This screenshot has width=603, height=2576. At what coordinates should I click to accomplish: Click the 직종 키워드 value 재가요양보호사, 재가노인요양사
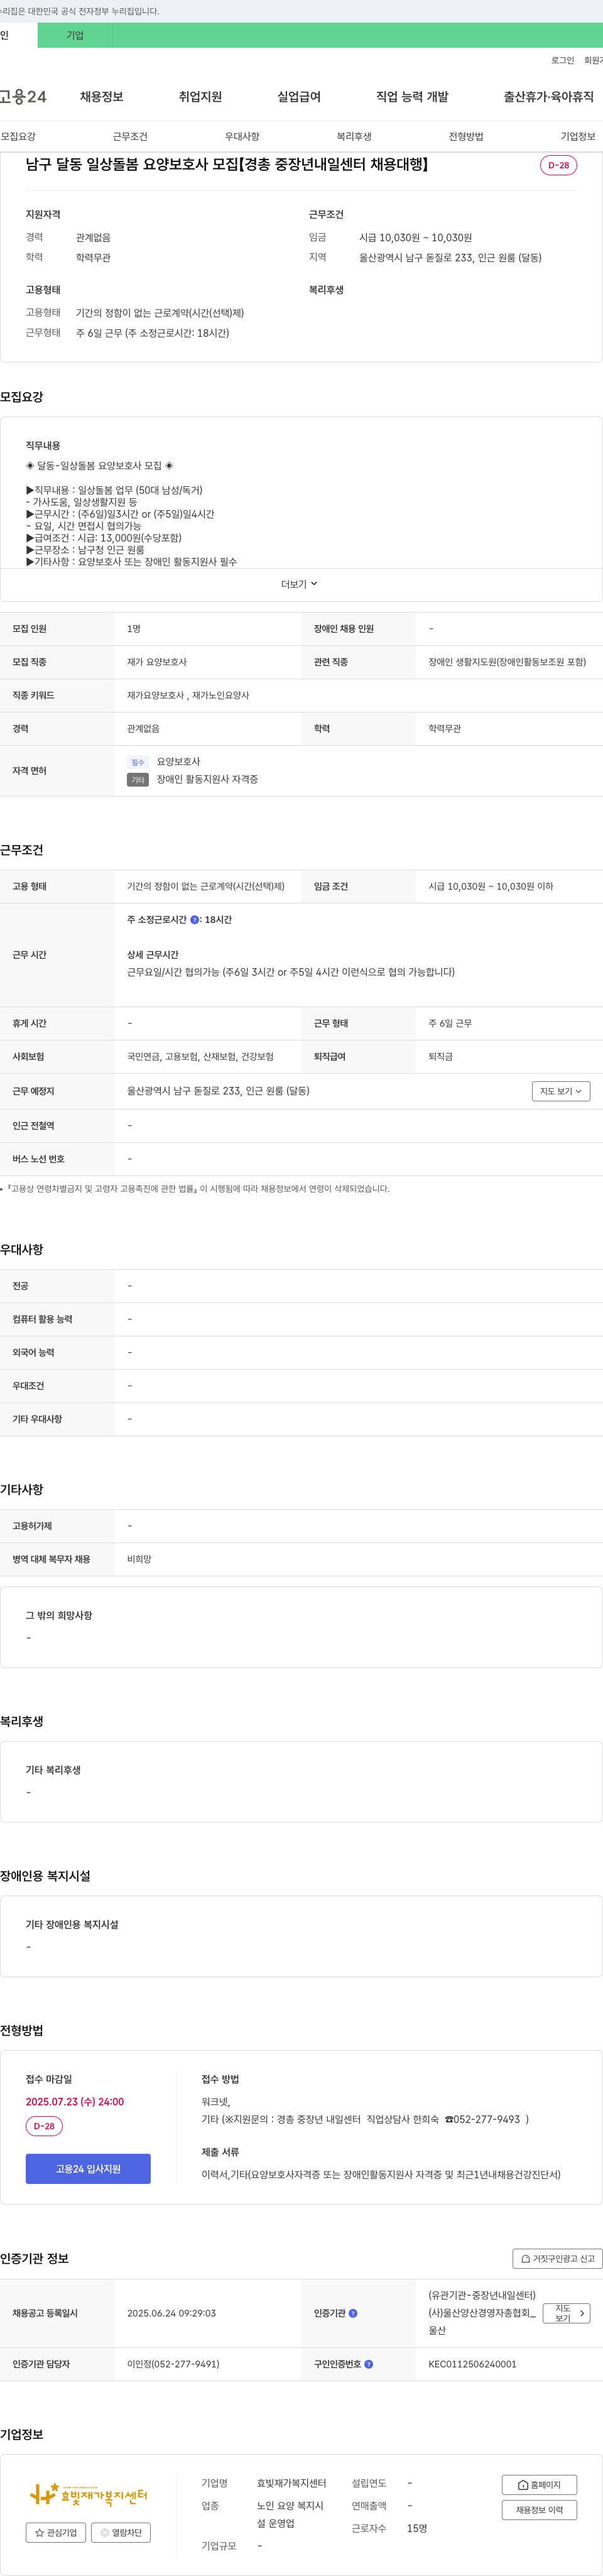[188, 695]
